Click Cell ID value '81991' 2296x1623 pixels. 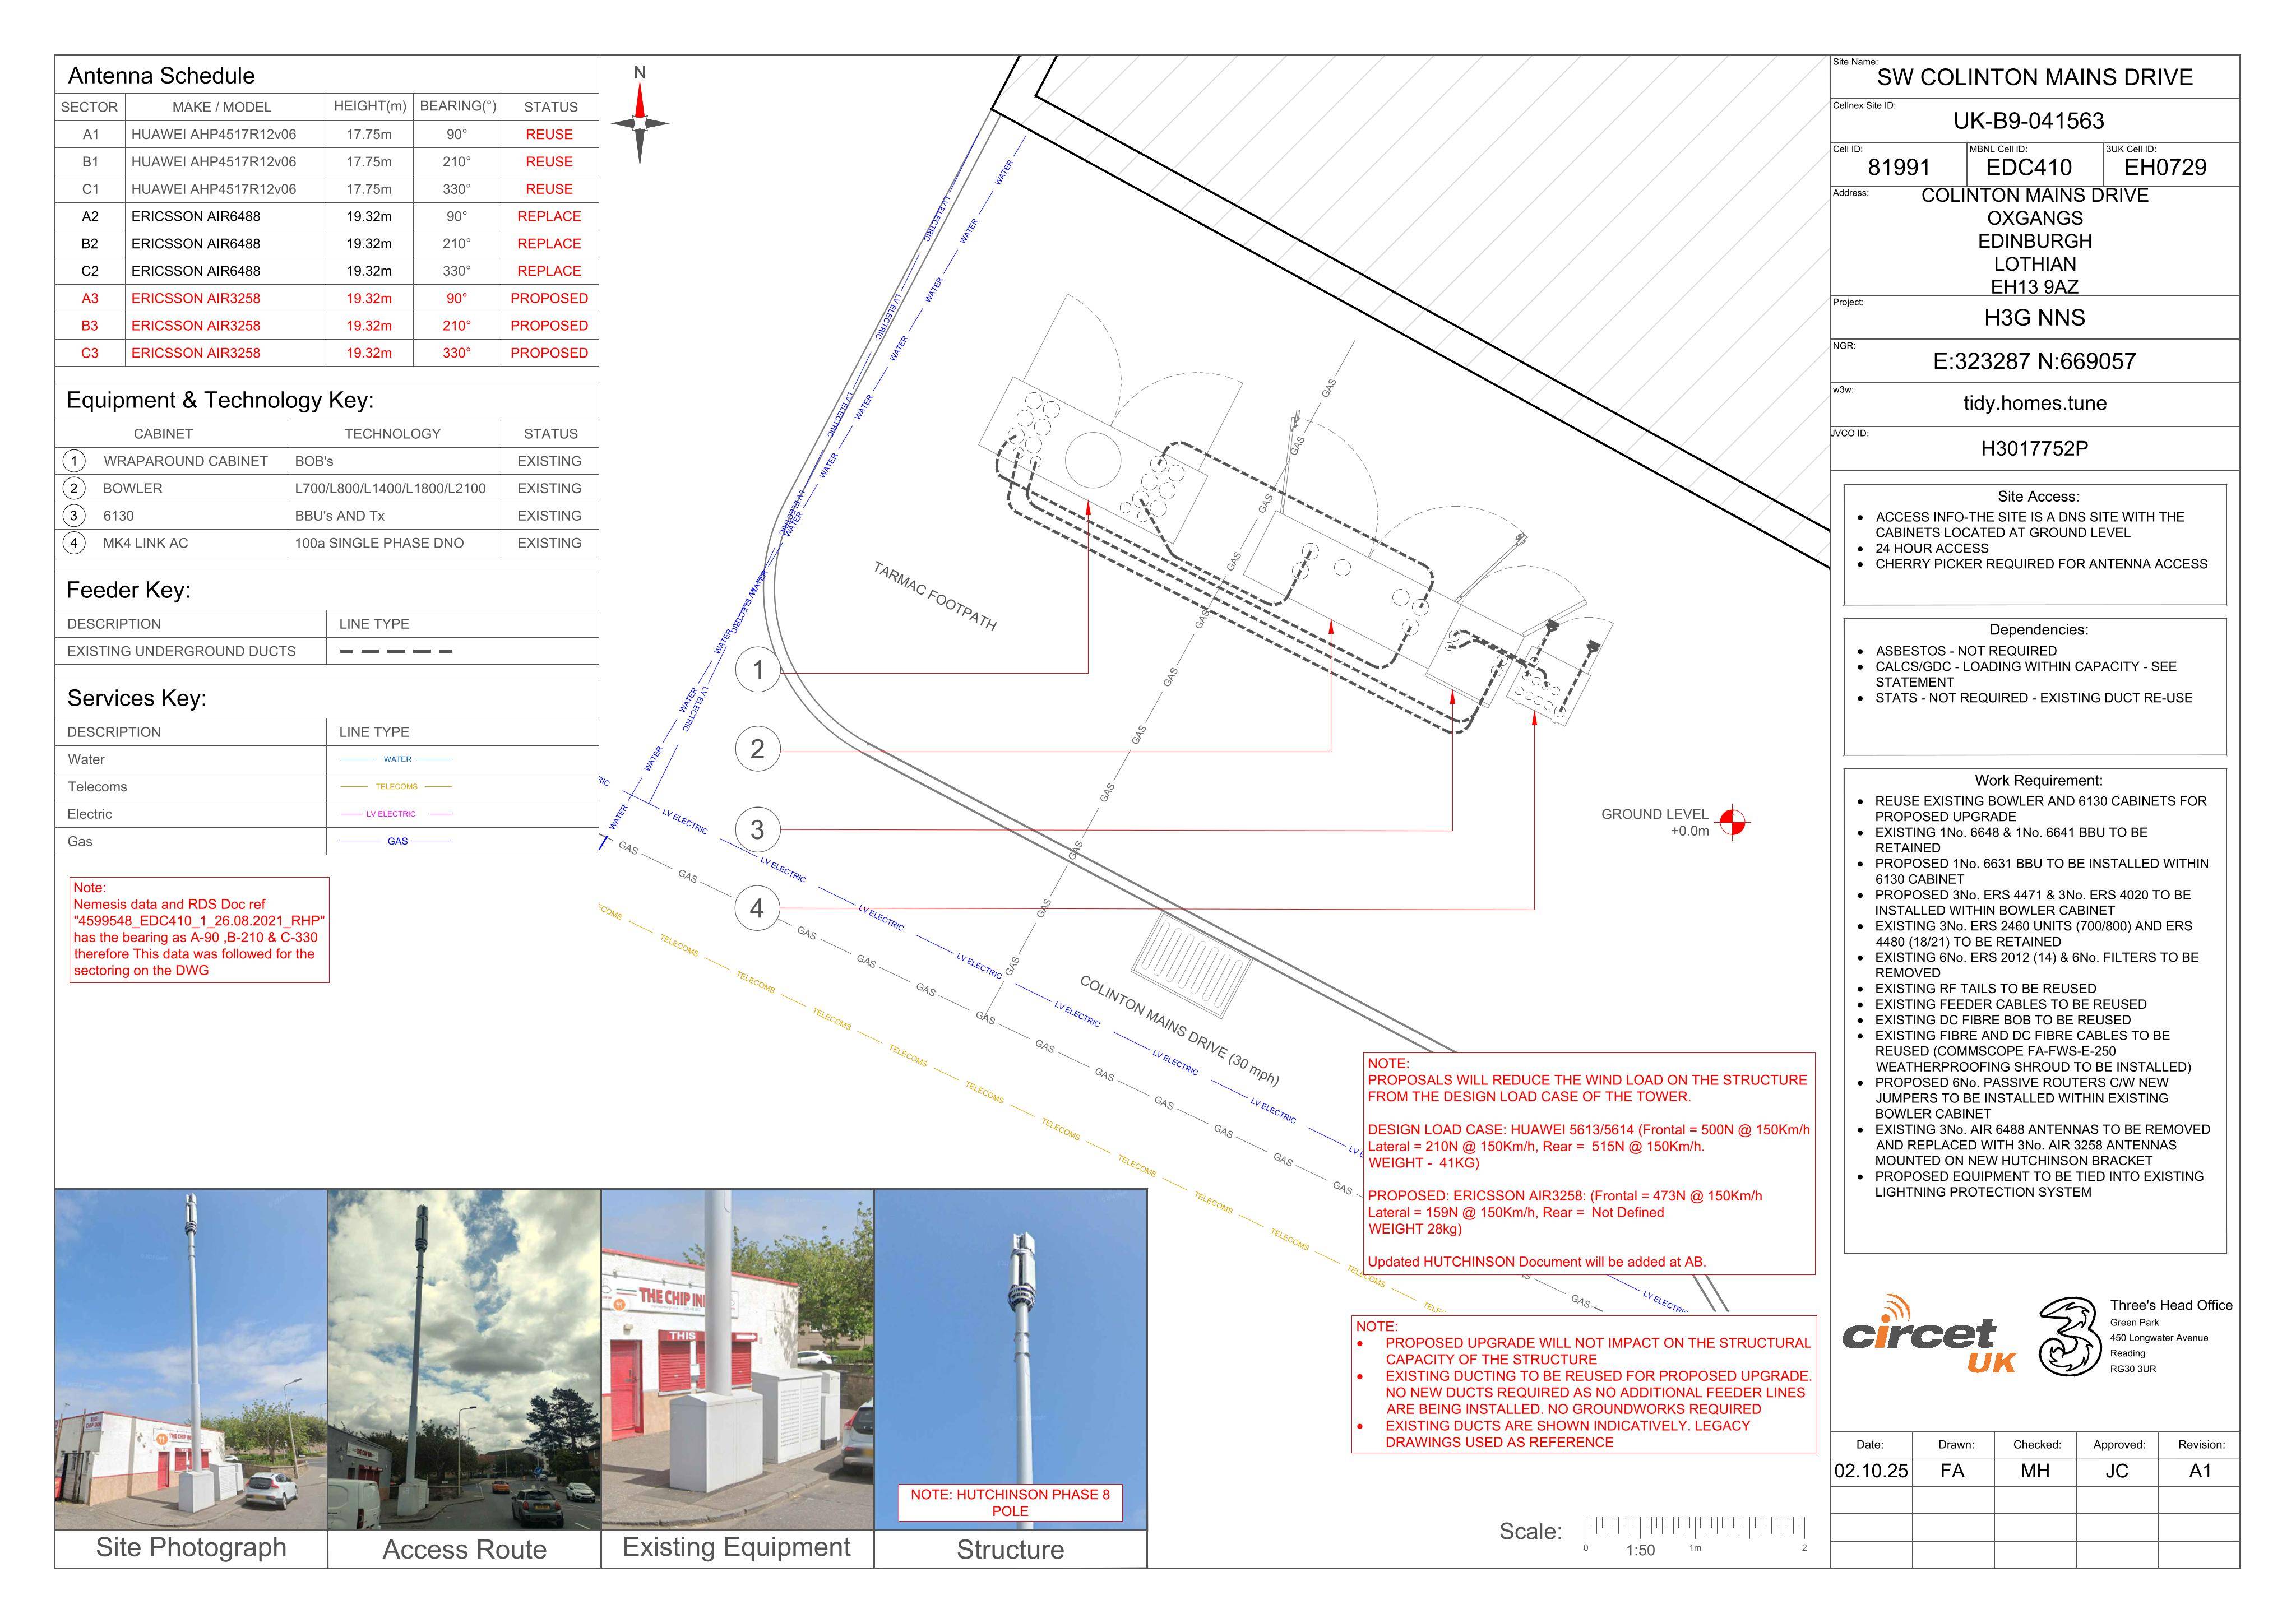1899,167
